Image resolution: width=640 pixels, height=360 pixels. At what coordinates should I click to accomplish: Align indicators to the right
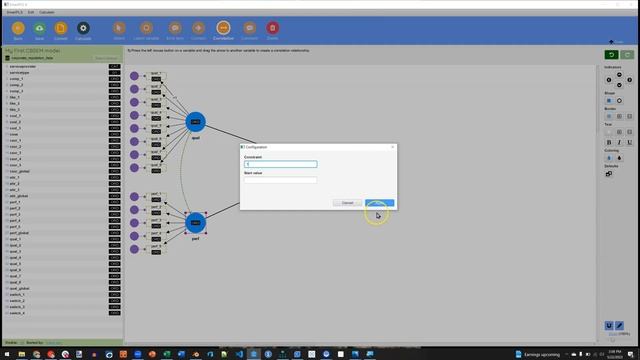pos(629,80)
